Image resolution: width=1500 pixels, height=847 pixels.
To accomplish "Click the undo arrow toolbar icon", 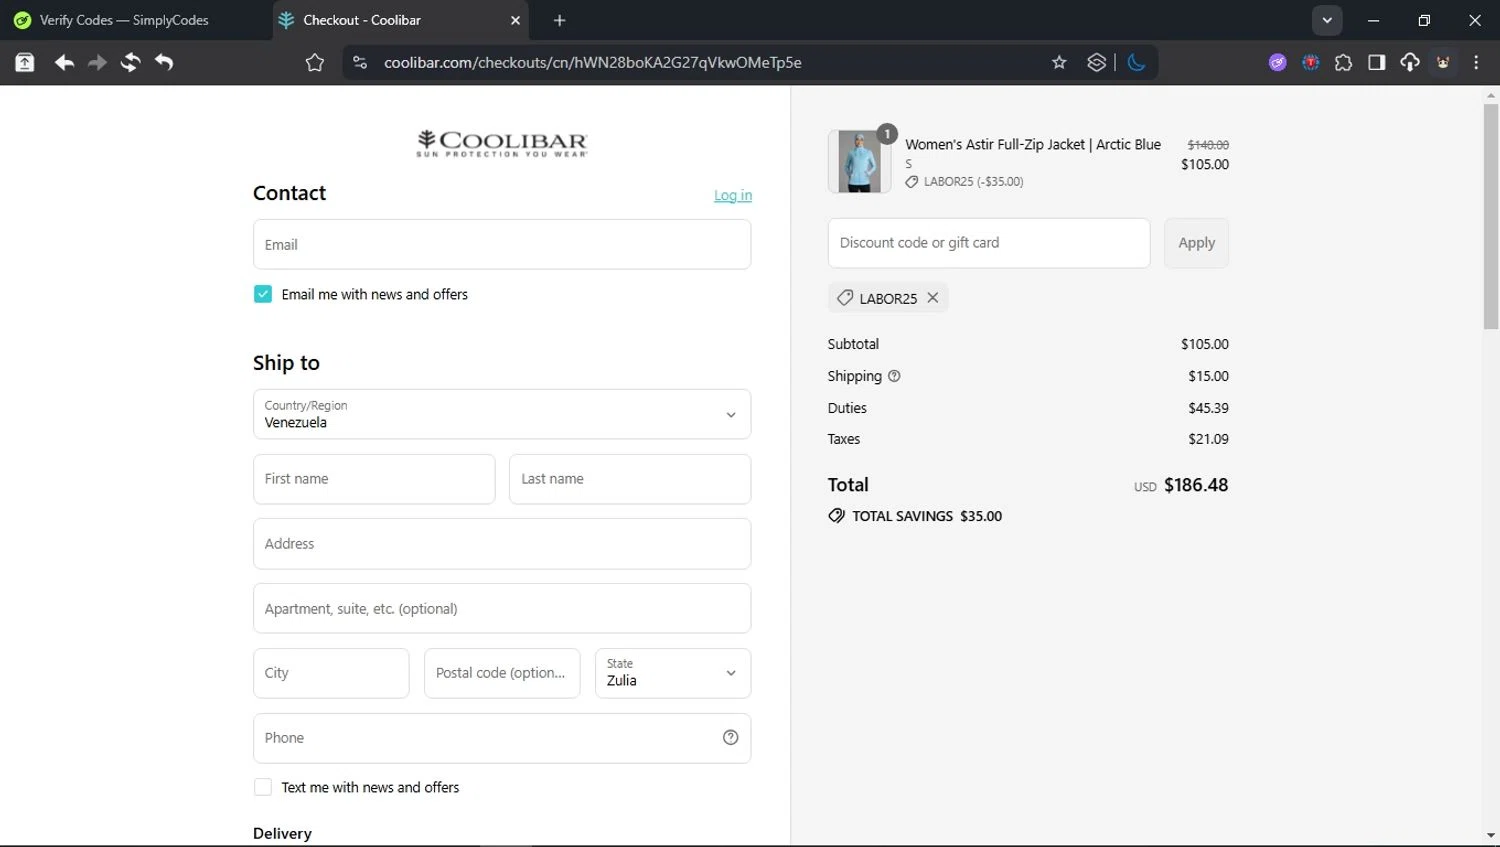I will click(x=164, y=62).
